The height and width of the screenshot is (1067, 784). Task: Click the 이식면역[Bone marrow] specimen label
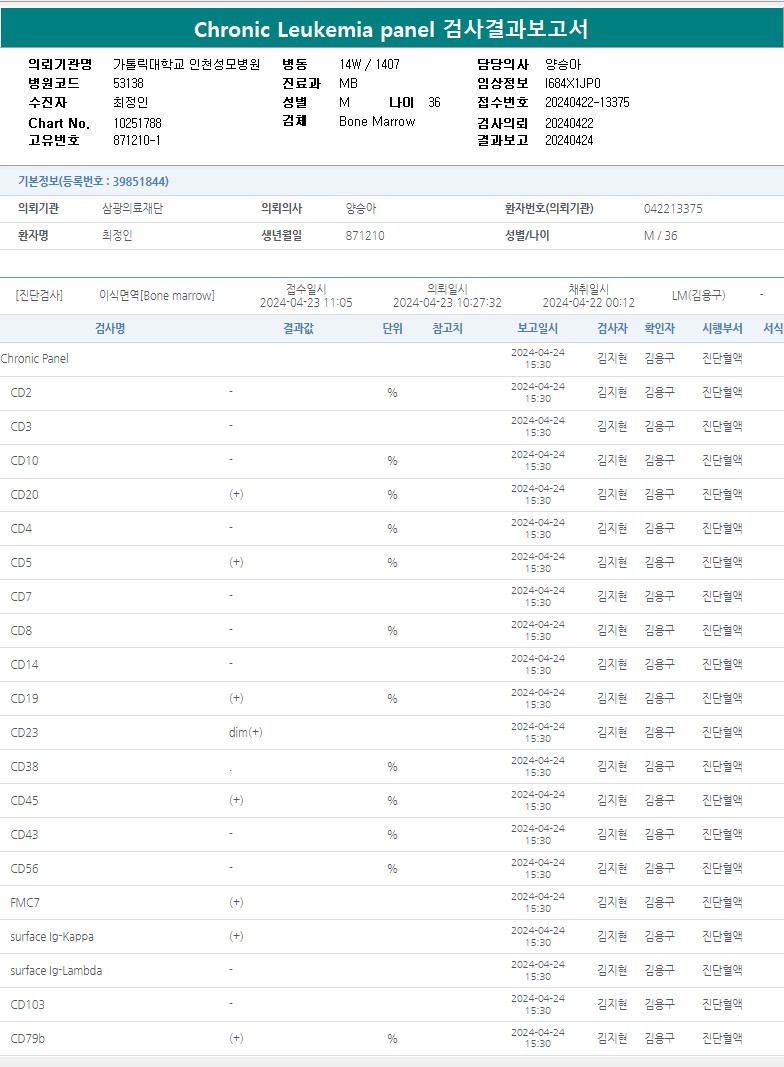coord(157,296)
